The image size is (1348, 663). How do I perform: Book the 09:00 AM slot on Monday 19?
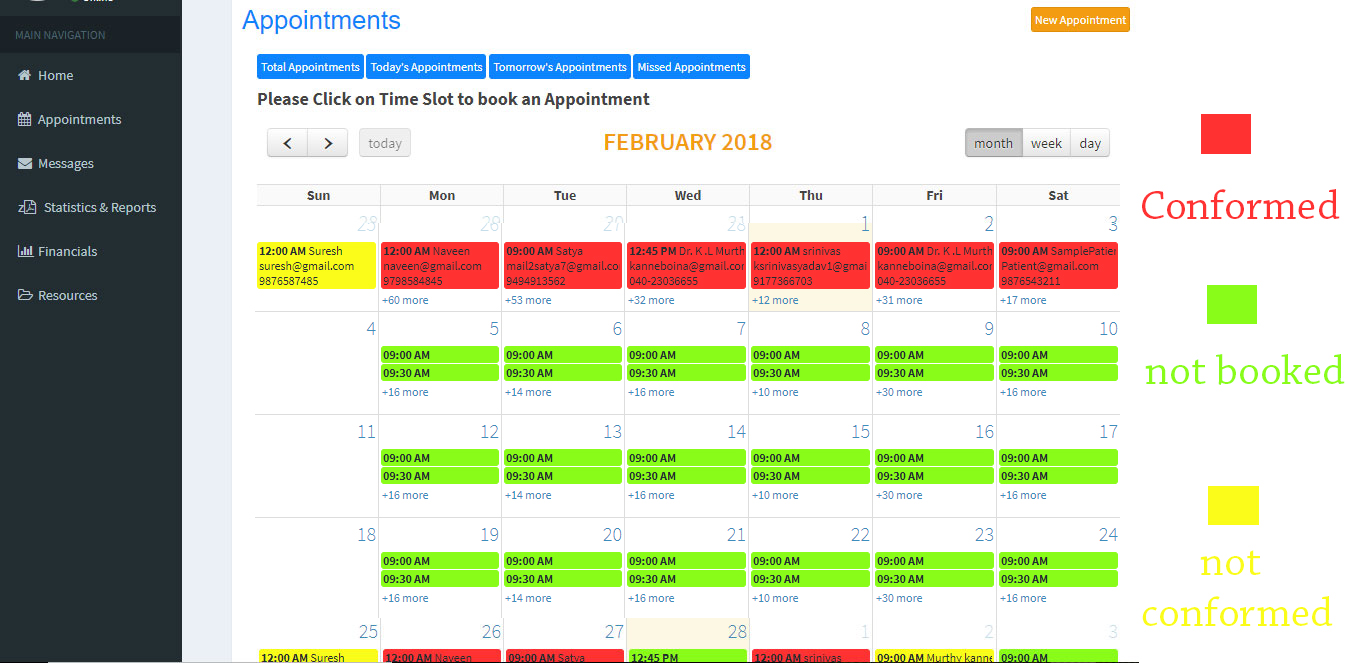pyautogui.click(x=440, y=561)
